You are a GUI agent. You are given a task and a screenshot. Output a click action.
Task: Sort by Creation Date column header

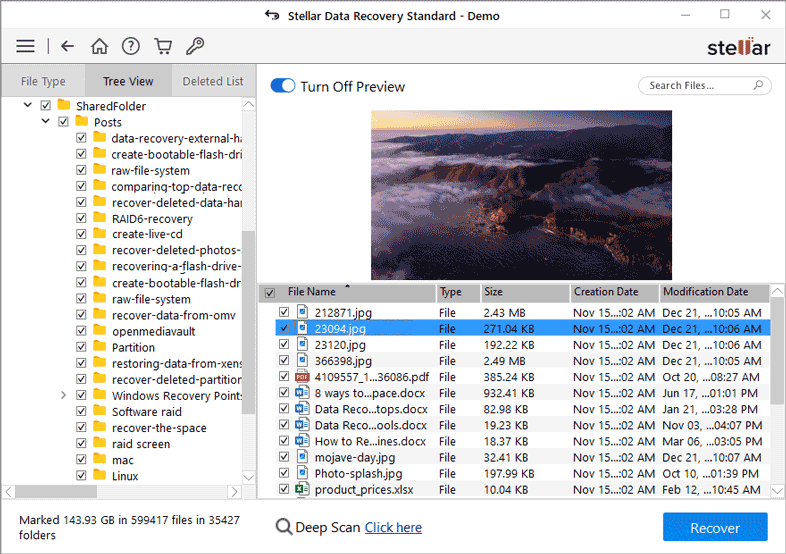[x=614, y=293]
